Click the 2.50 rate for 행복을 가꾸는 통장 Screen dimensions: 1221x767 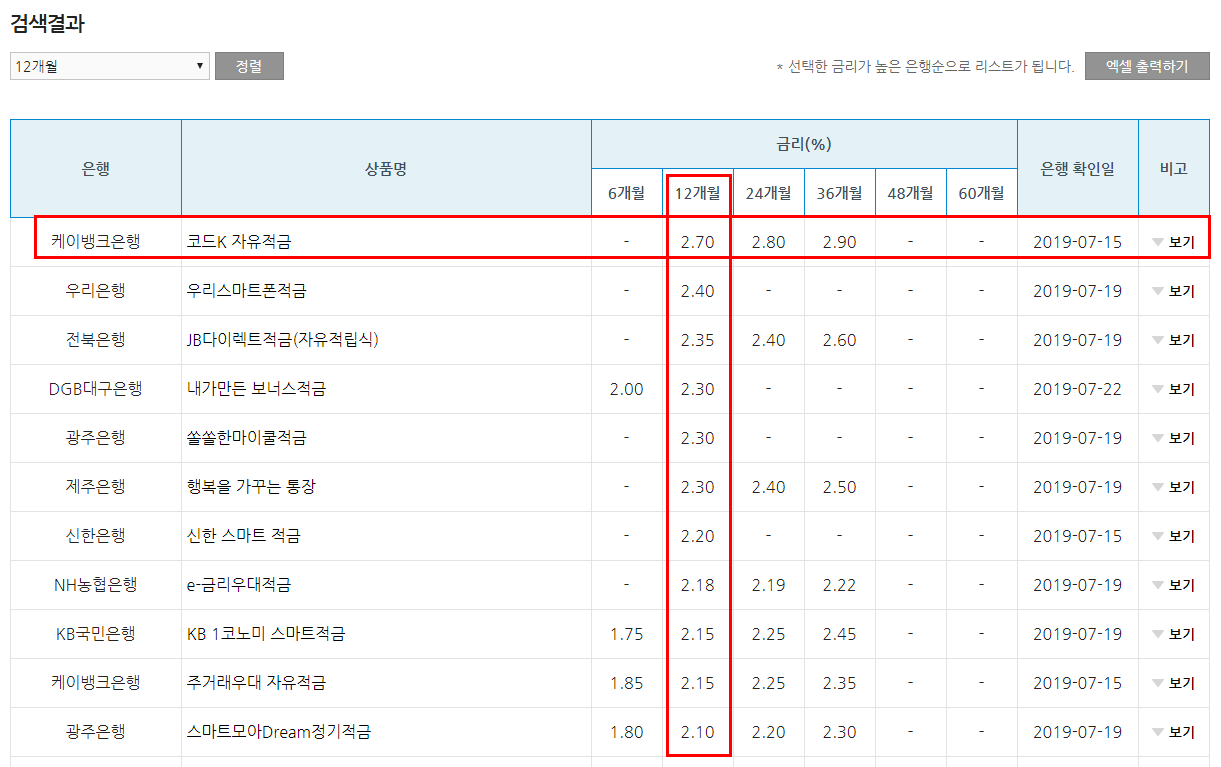[x=840, y=487]
